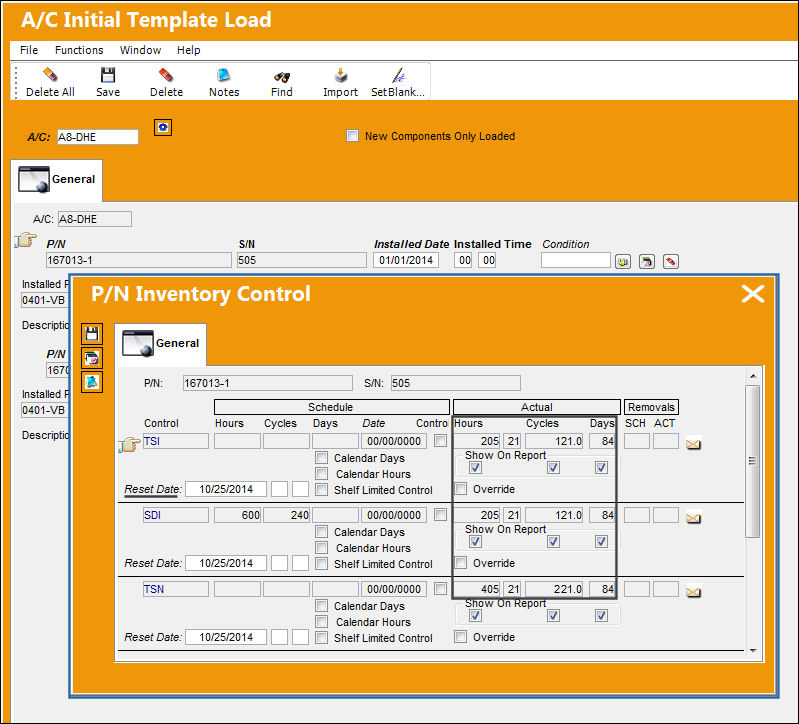
Task: Toggle Calendar Days for SDI control
Action: click(x=321, y=532)
